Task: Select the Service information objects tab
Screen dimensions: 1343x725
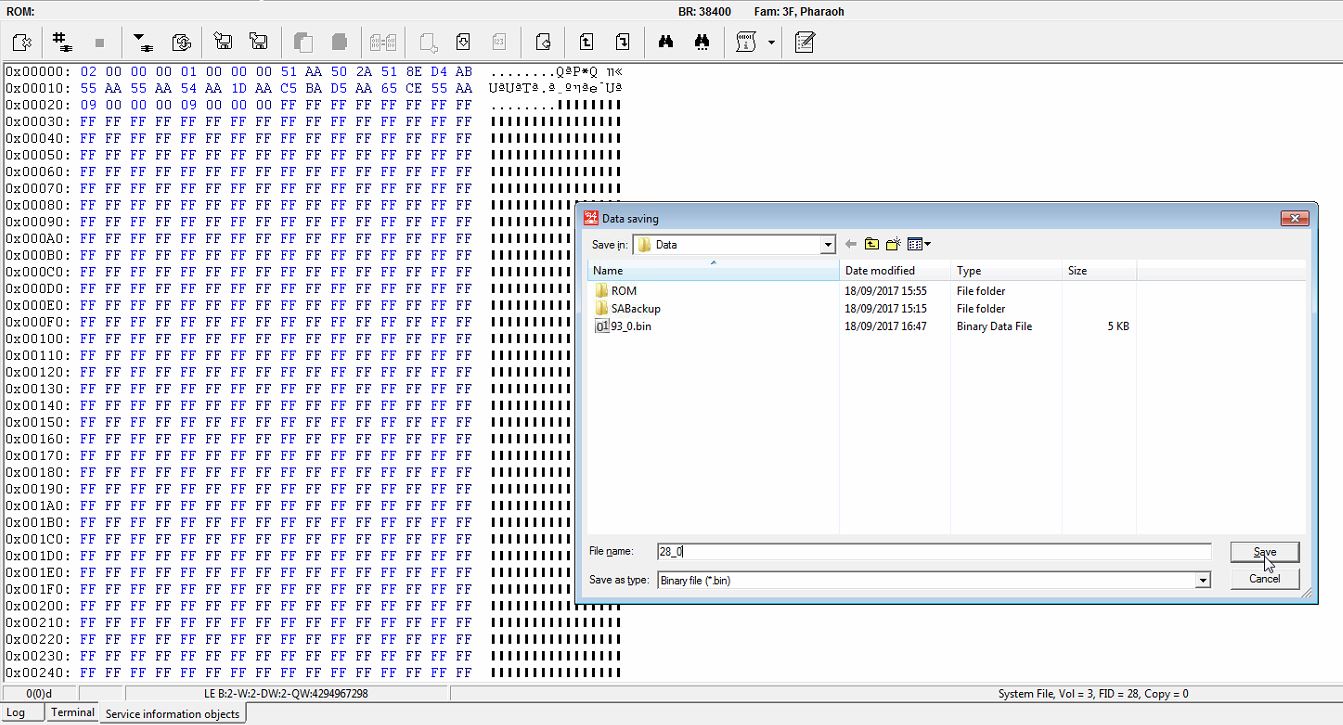Action: [172, 714]
